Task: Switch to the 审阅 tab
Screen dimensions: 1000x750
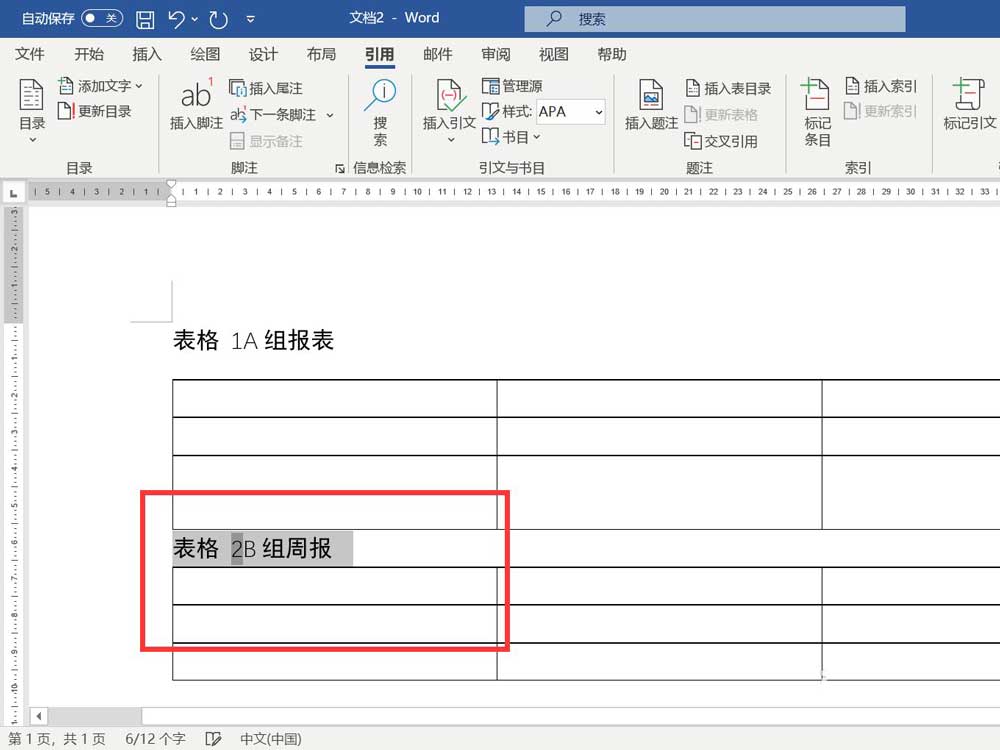Action: pos(496,54)
